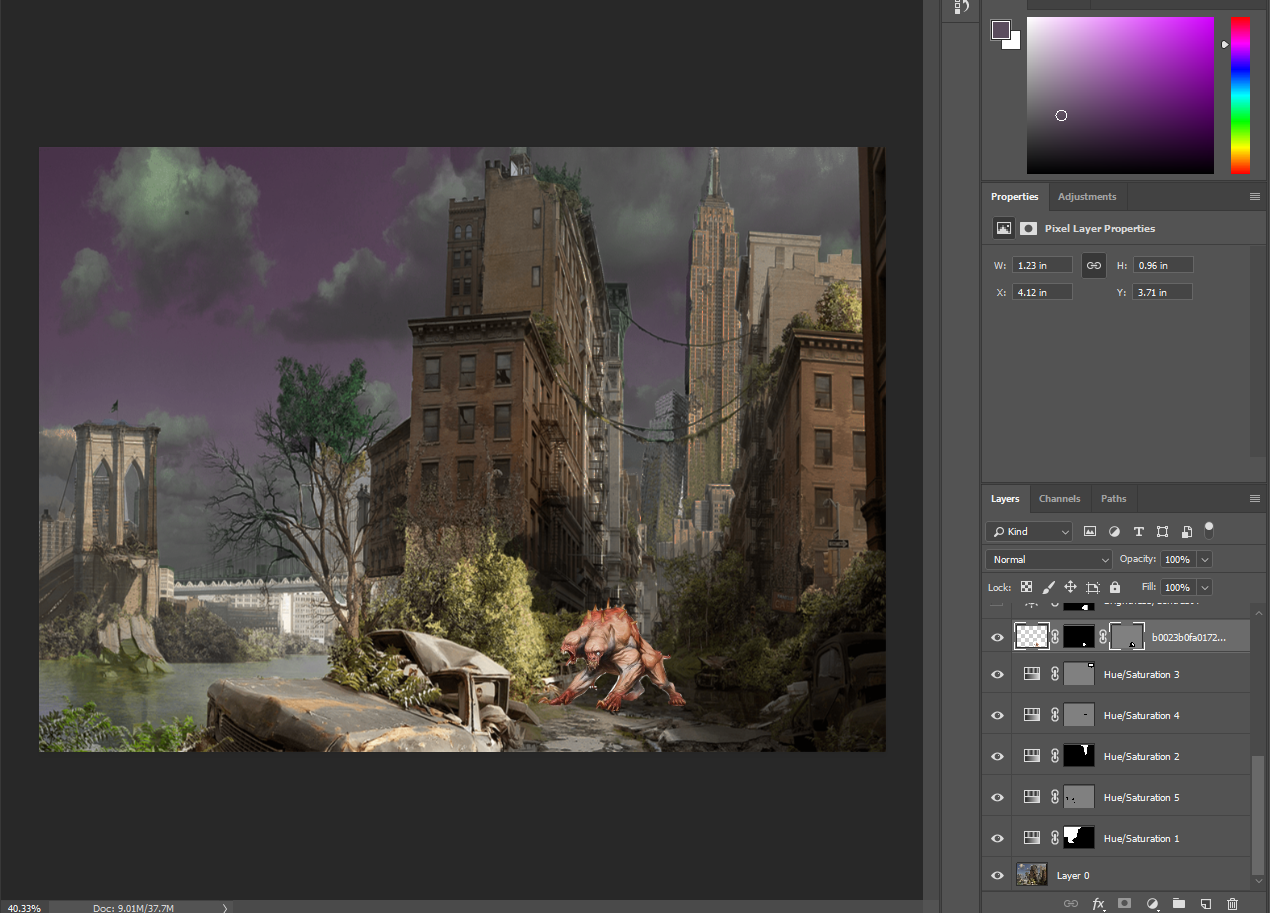This screenshot has width=1270, height=913.
Task: Click the b0023b0fa0172 layer pixel thumbnail
Action: pos(1031,636)
